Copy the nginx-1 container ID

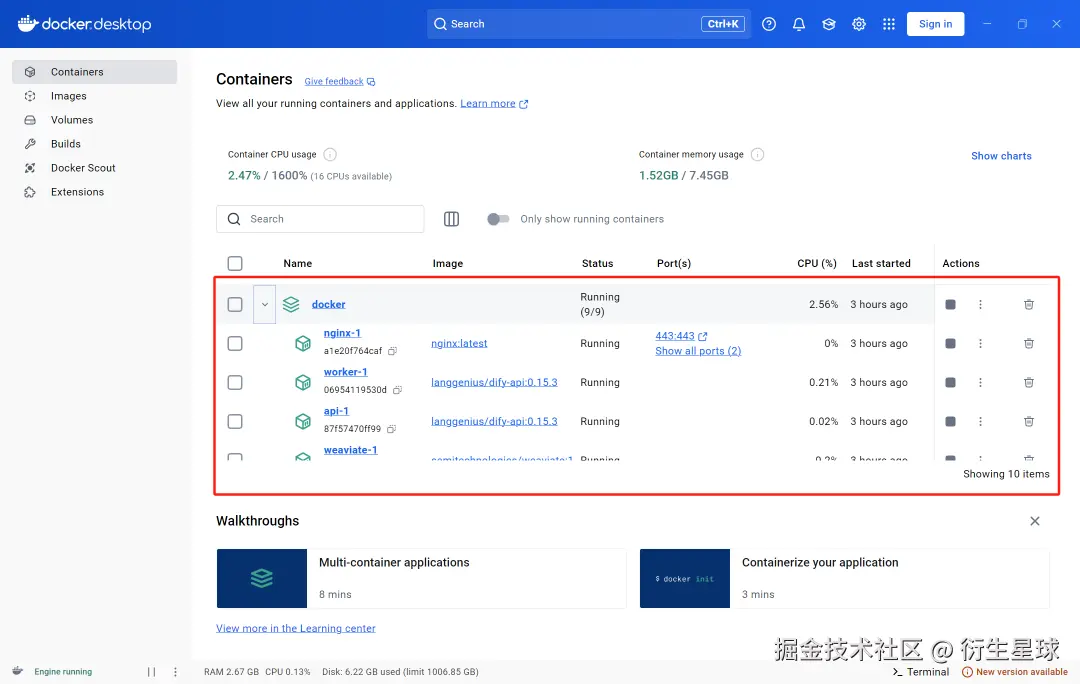(x=392, y=351)
